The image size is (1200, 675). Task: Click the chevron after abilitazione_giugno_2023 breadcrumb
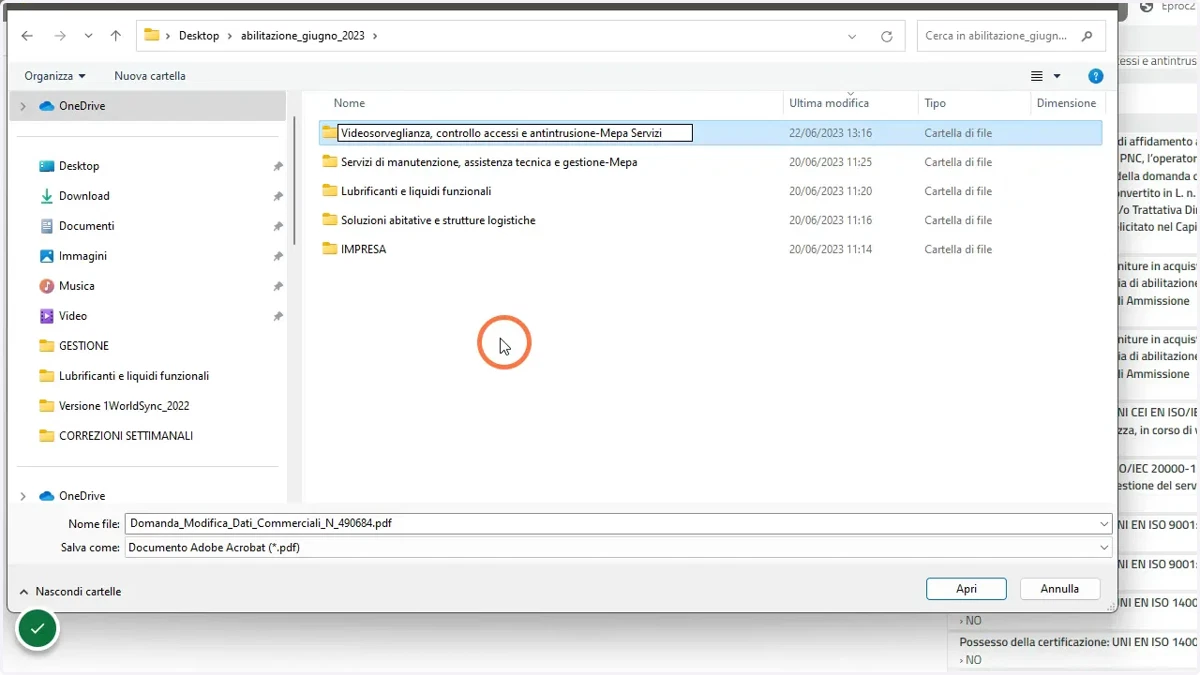tap(375, 36)
